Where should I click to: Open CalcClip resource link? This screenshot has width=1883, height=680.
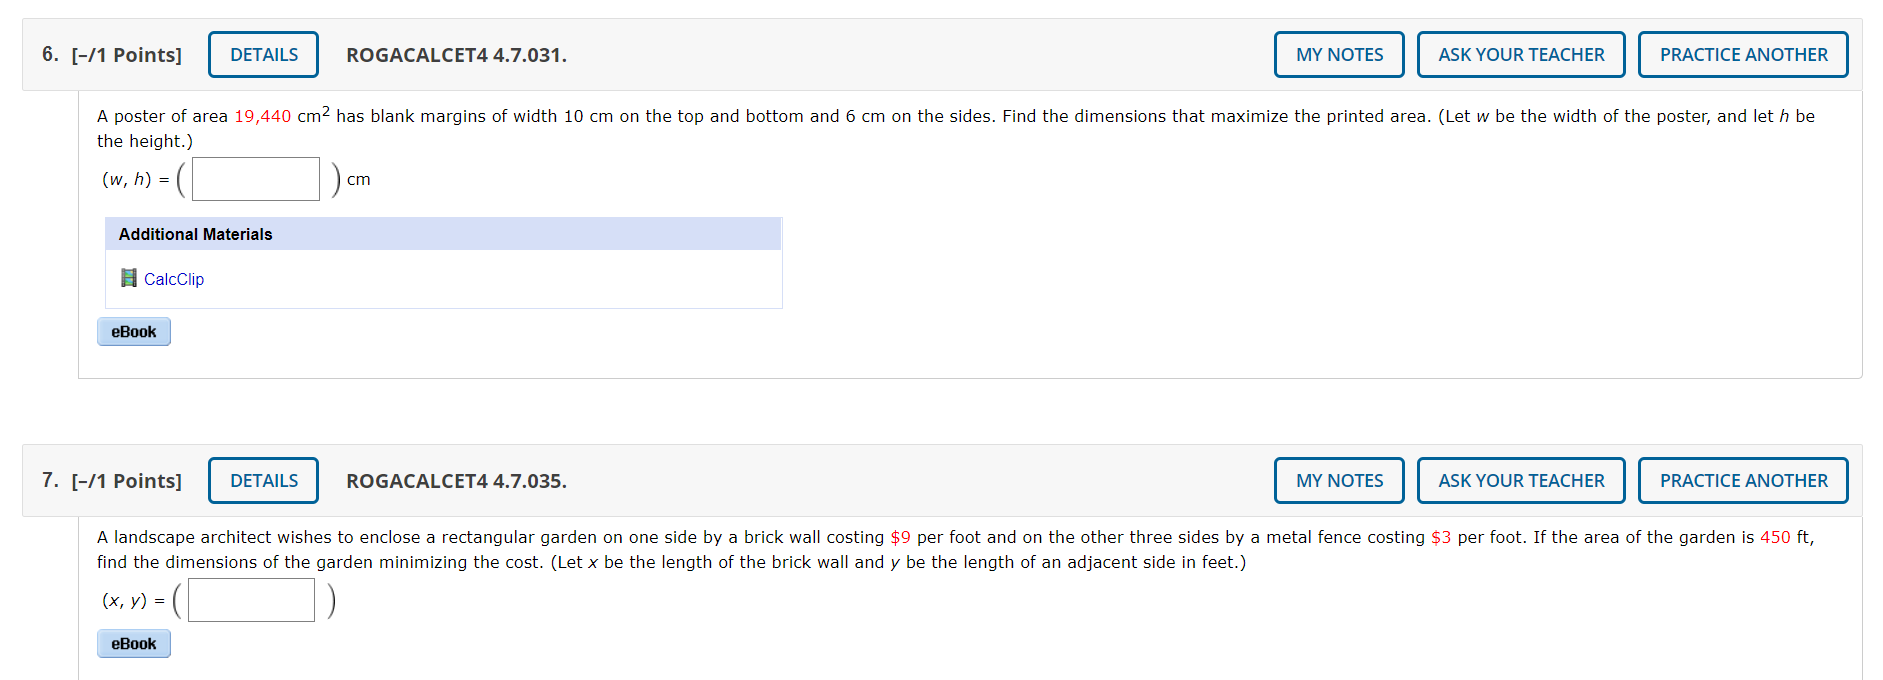coord(173,279)
